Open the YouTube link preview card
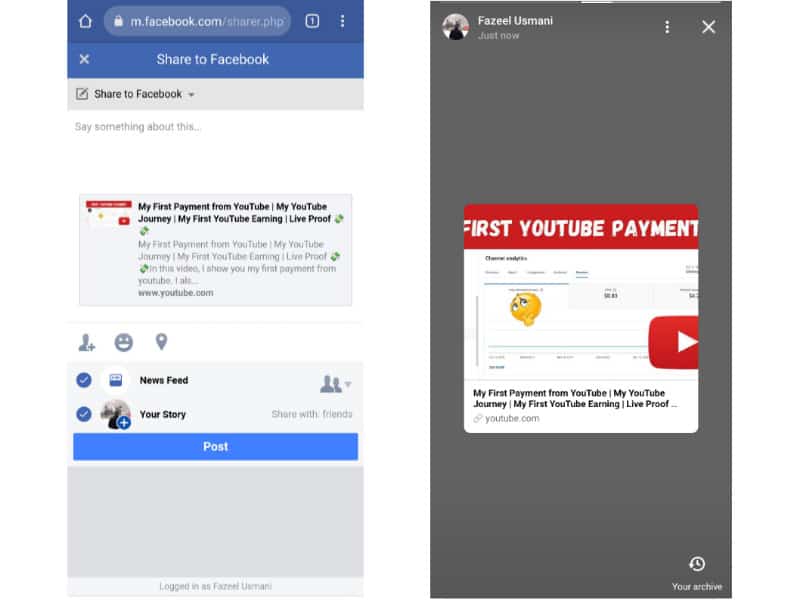 [x=215, y=249]
